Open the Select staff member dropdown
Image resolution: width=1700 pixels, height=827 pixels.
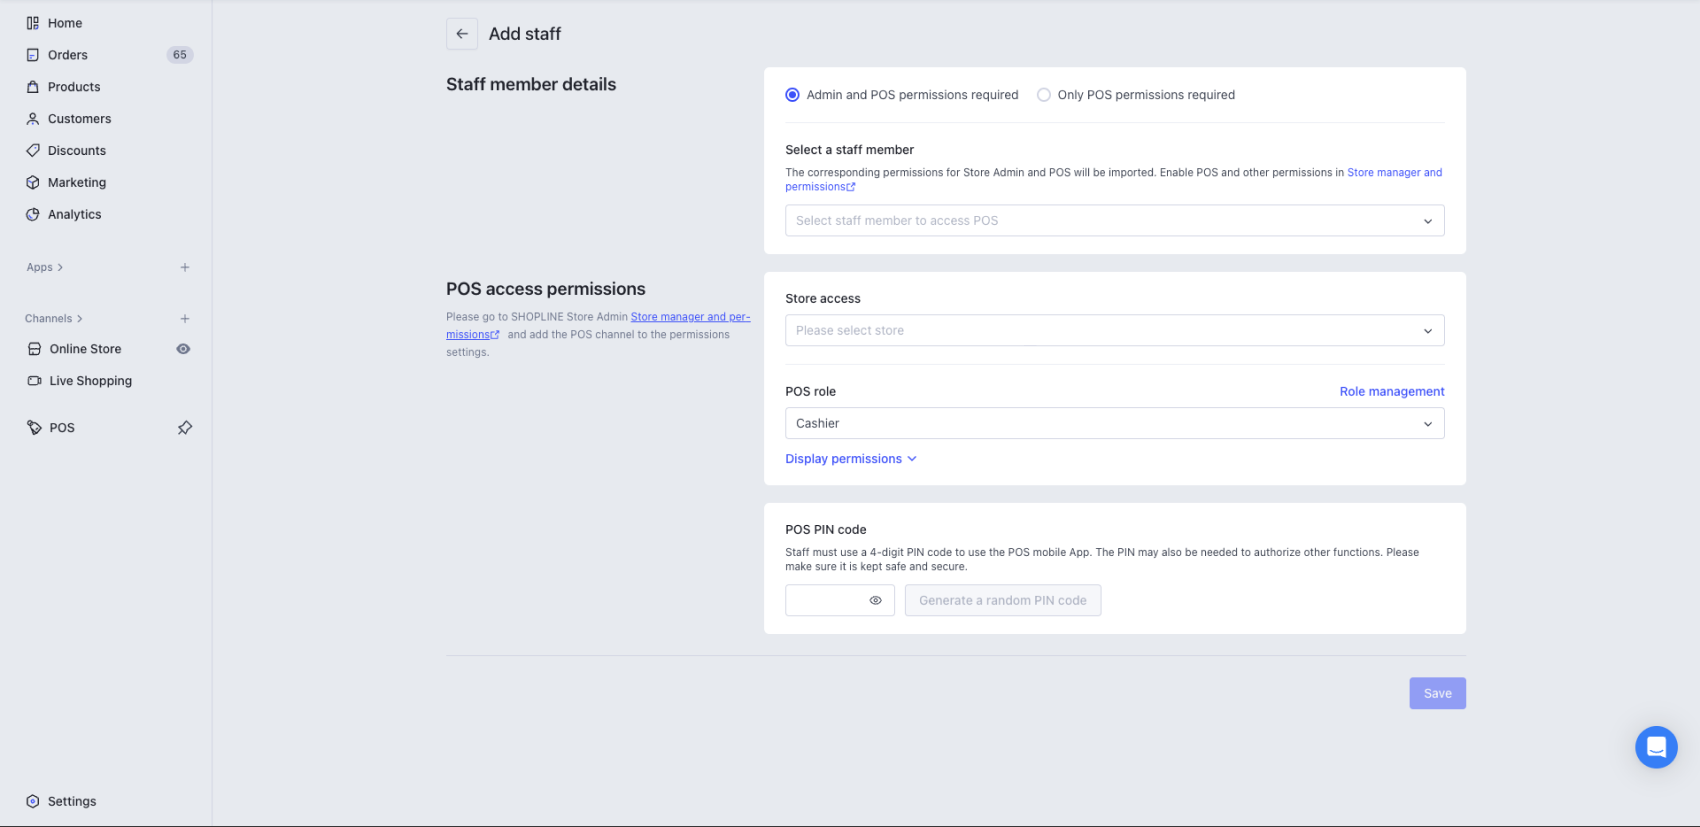pos(1114,221)
